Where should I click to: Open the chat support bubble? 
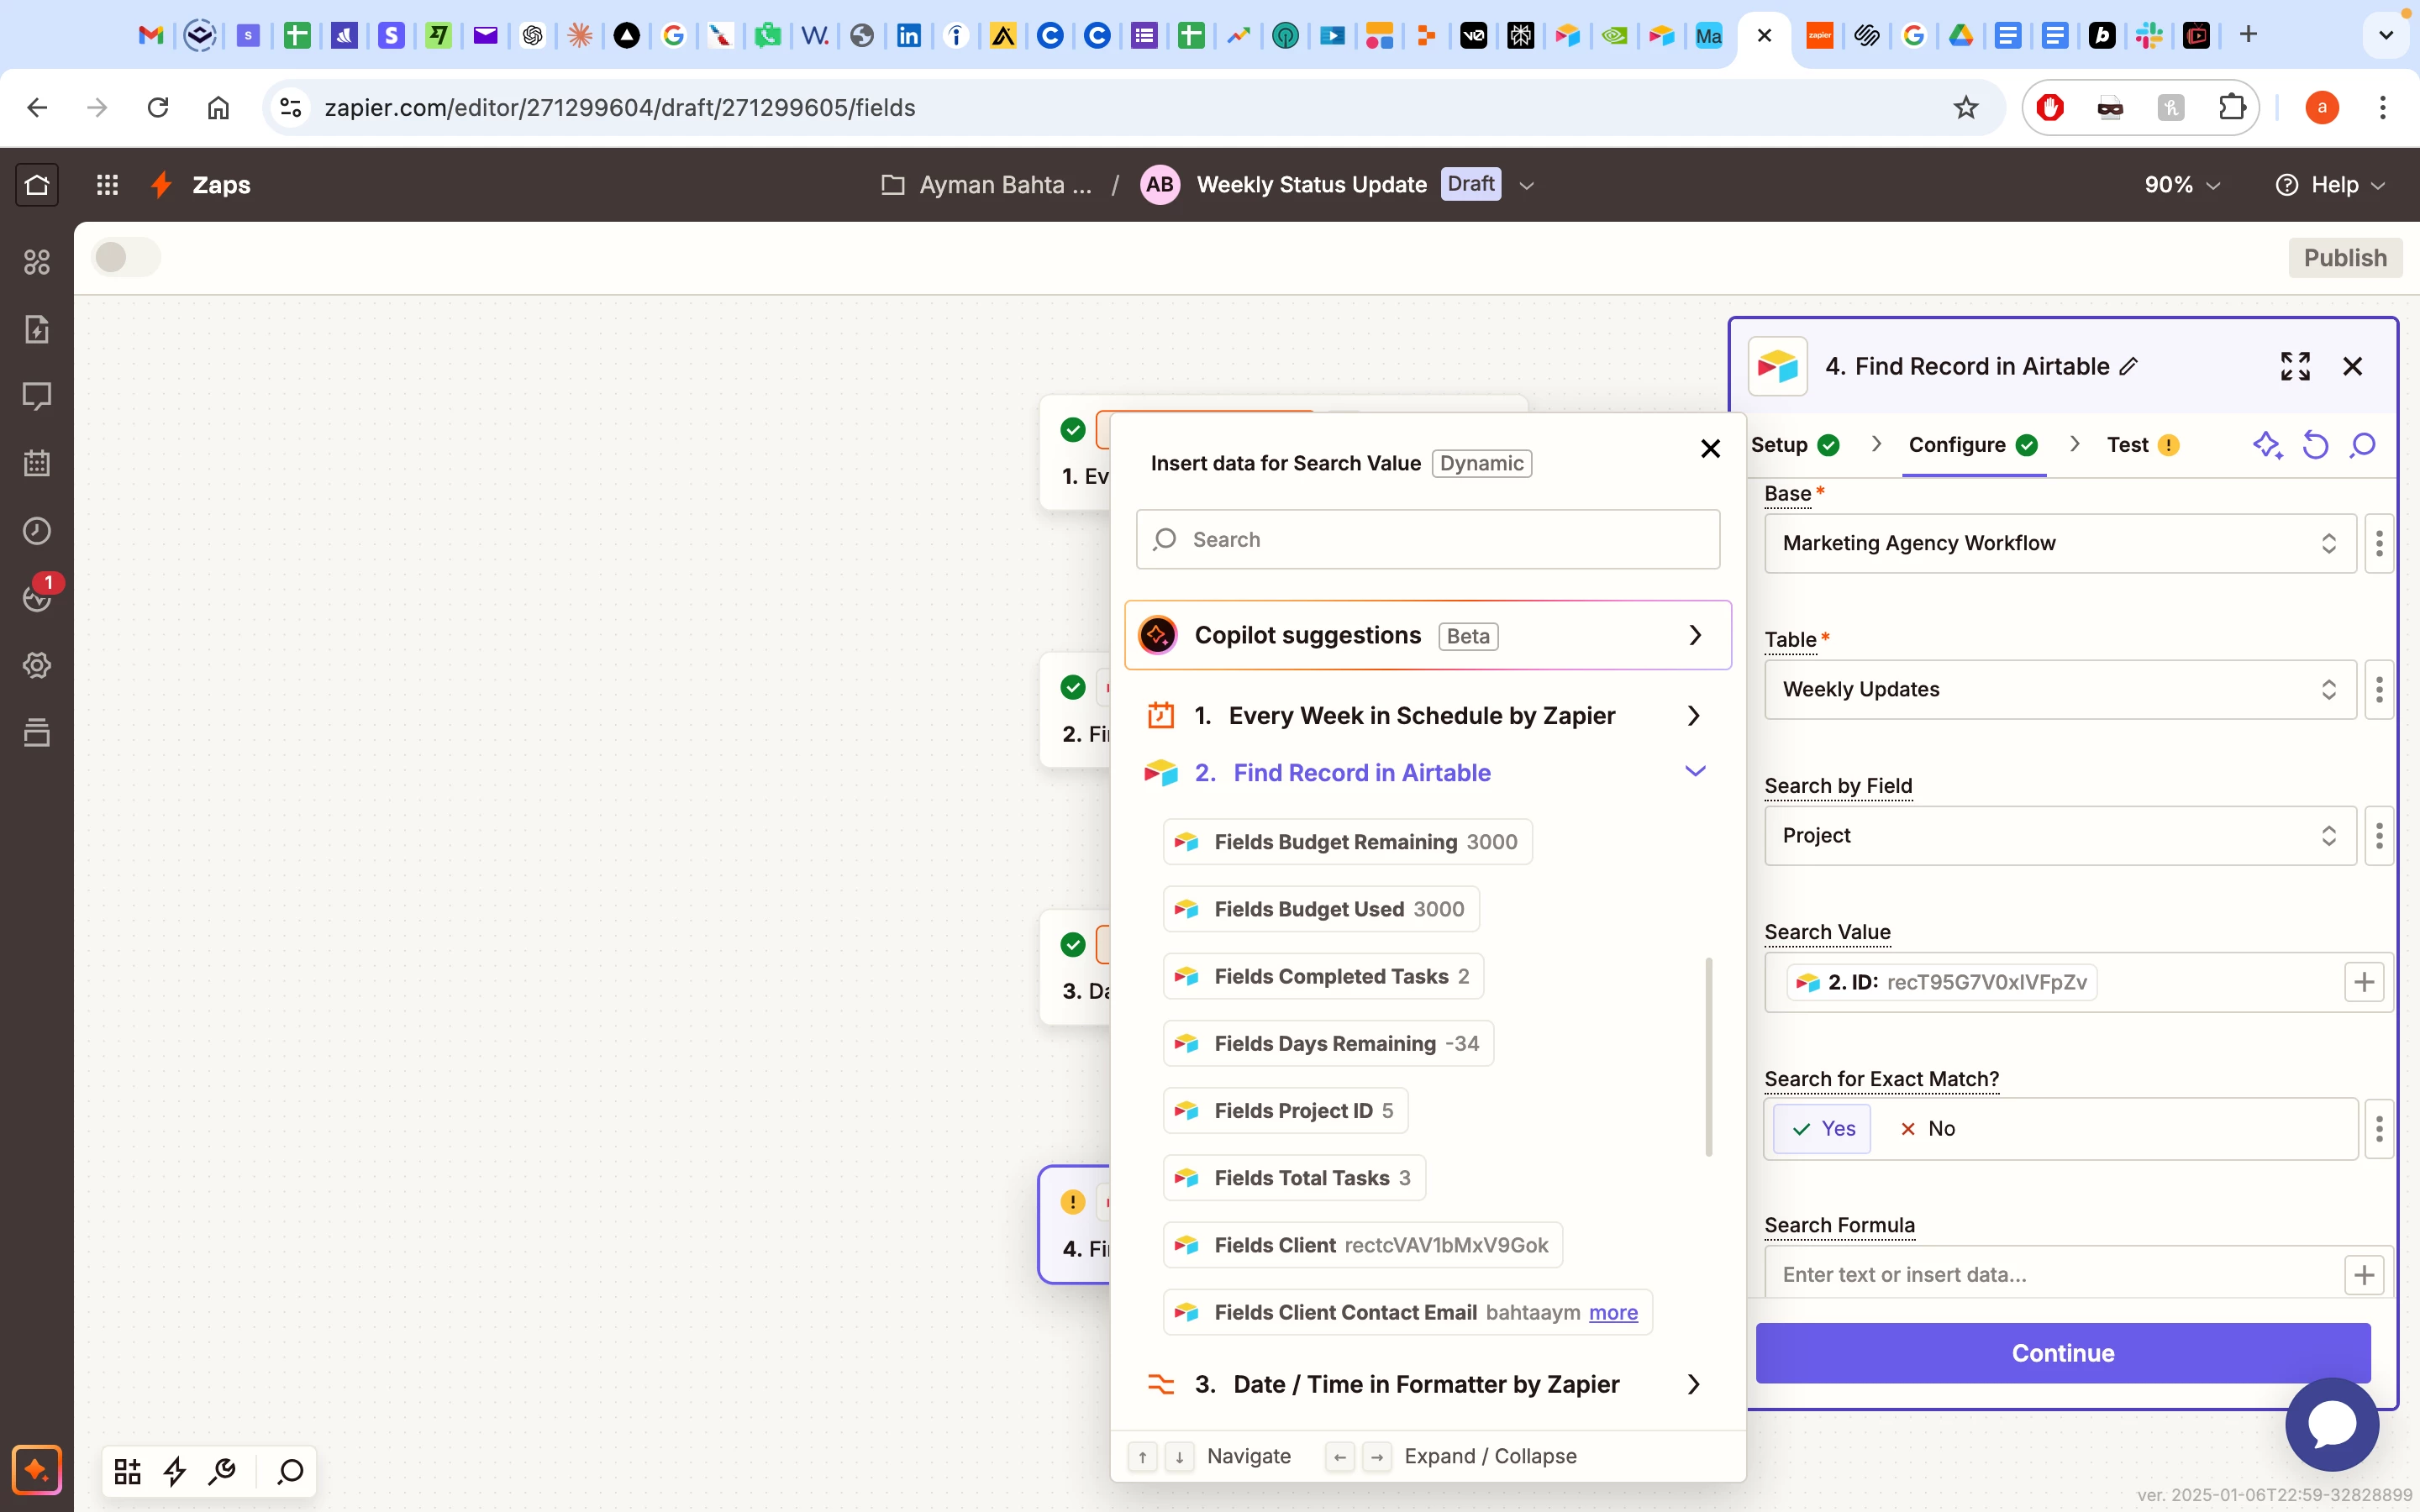[x=2331, y=1423]
